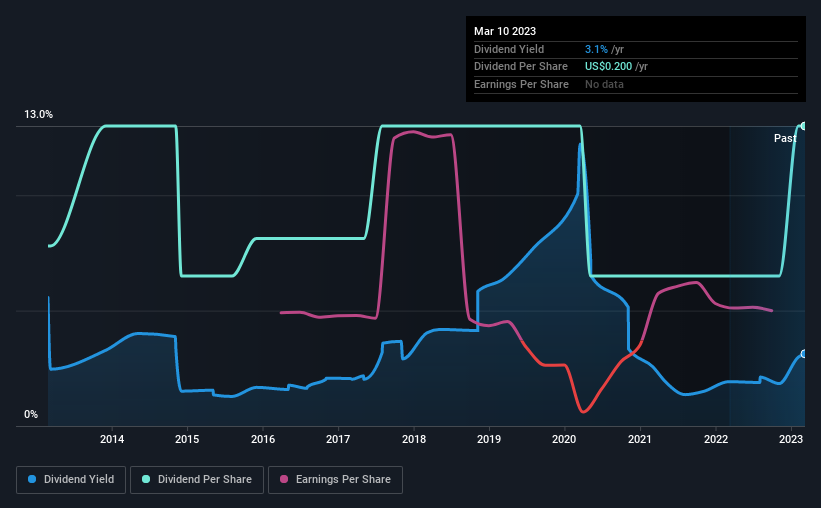Click the Past label in chart

(785, 138)
